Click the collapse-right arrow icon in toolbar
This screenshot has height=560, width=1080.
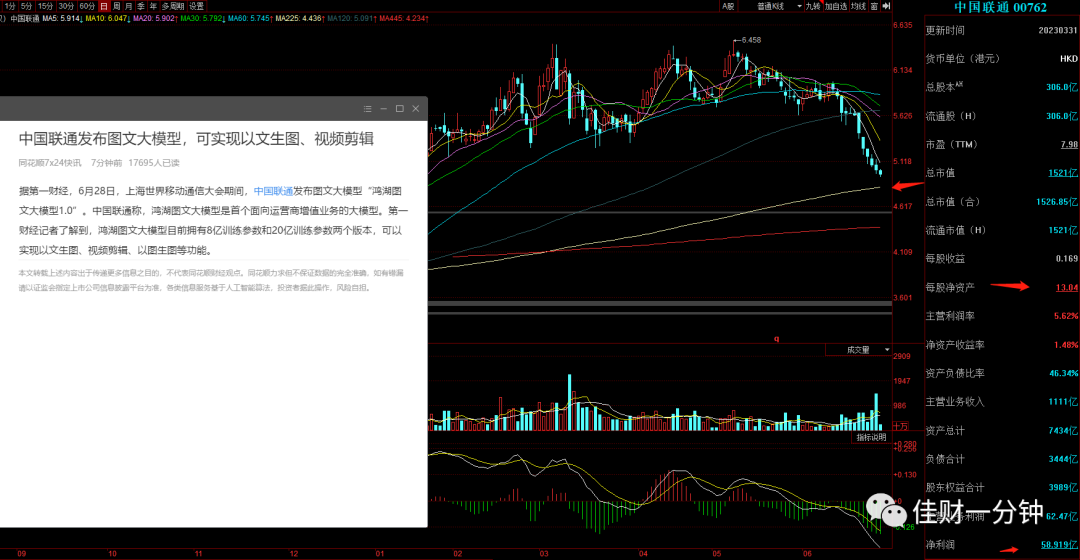886,6
